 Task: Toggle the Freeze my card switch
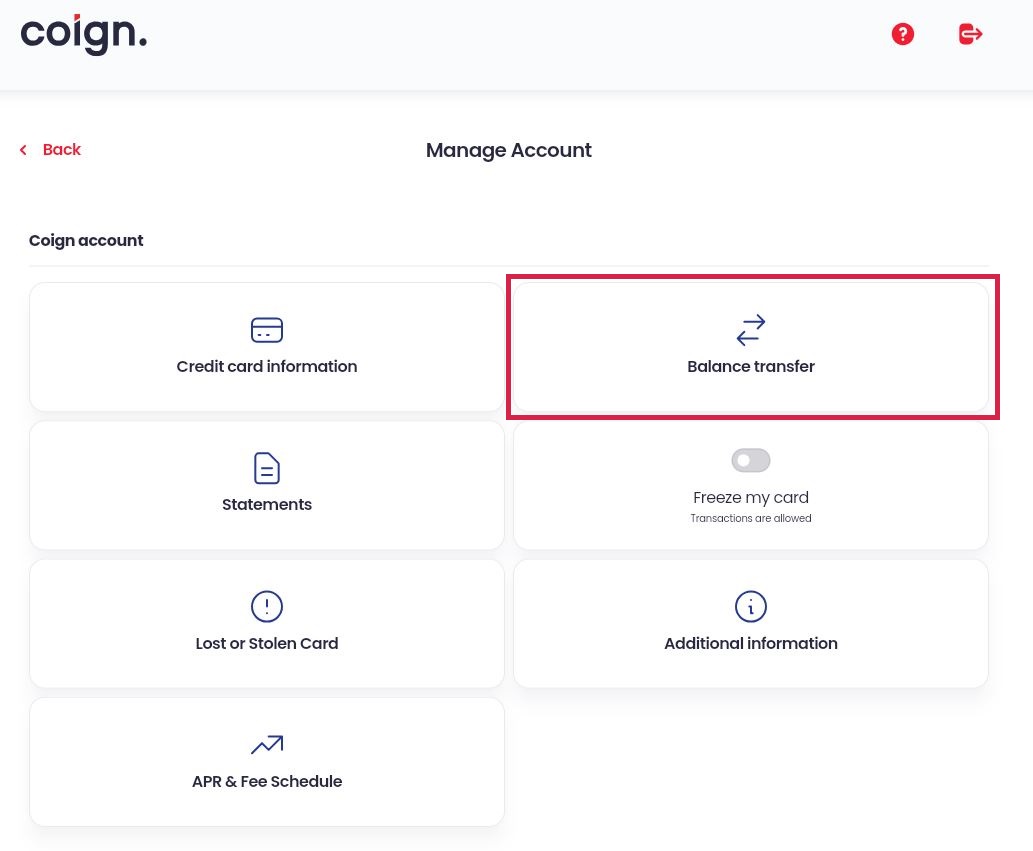point(751,460)
